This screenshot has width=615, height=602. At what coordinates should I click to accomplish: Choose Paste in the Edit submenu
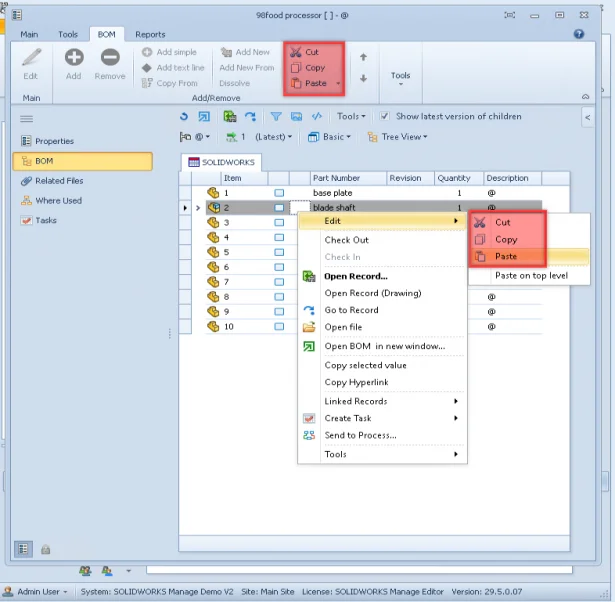point(506,257)
